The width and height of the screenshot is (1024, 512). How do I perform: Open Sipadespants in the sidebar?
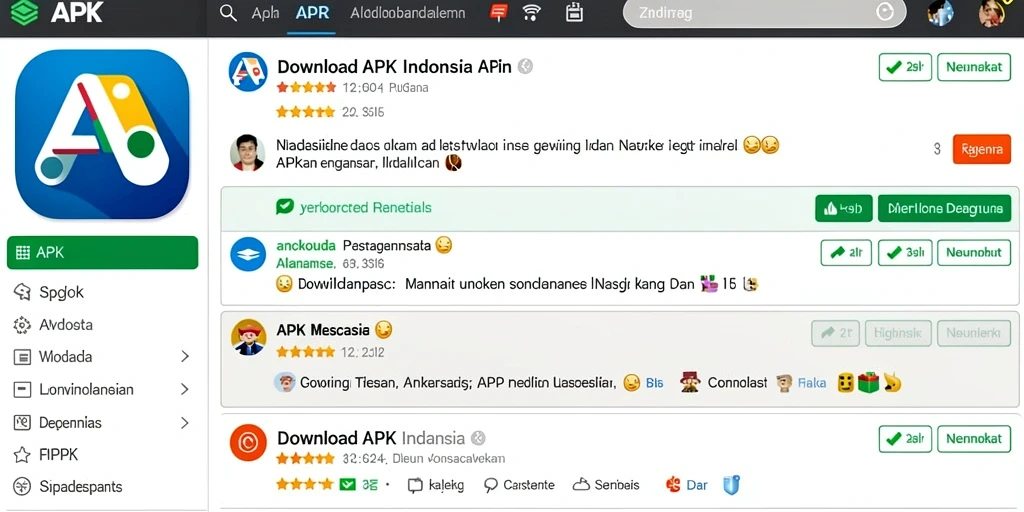pyautogui.click(x=80, y=487)
